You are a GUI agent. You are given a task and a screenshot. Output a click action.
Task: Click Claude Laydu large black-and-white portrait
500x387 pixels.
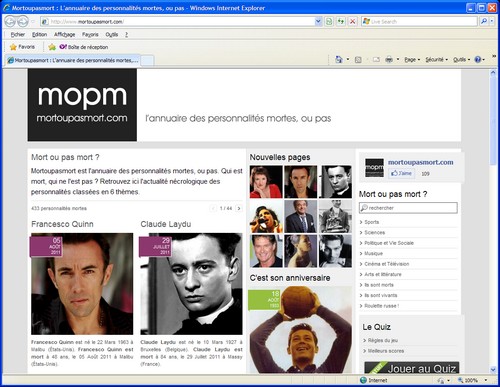click(191, 284)
